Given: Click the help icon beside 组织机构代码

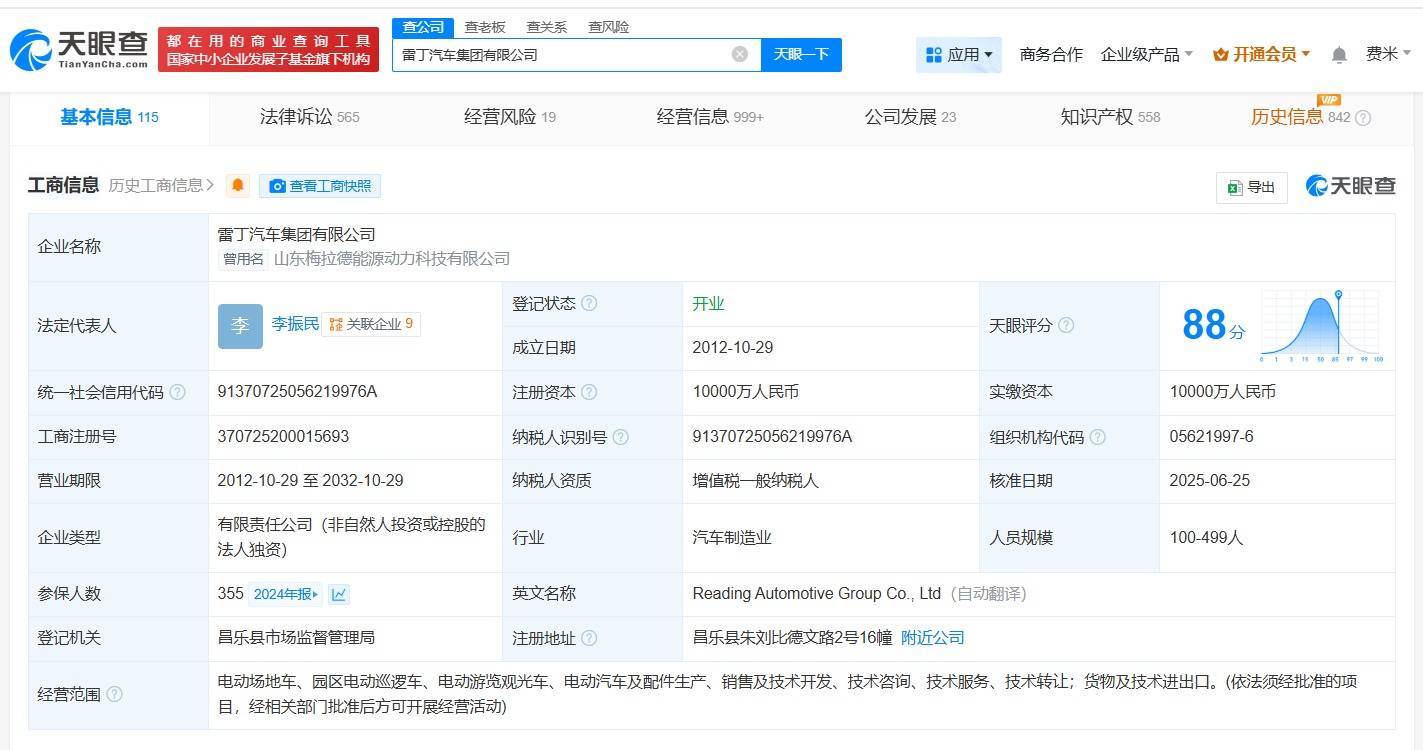Looking at the screenshot, I should [1097, 437].
